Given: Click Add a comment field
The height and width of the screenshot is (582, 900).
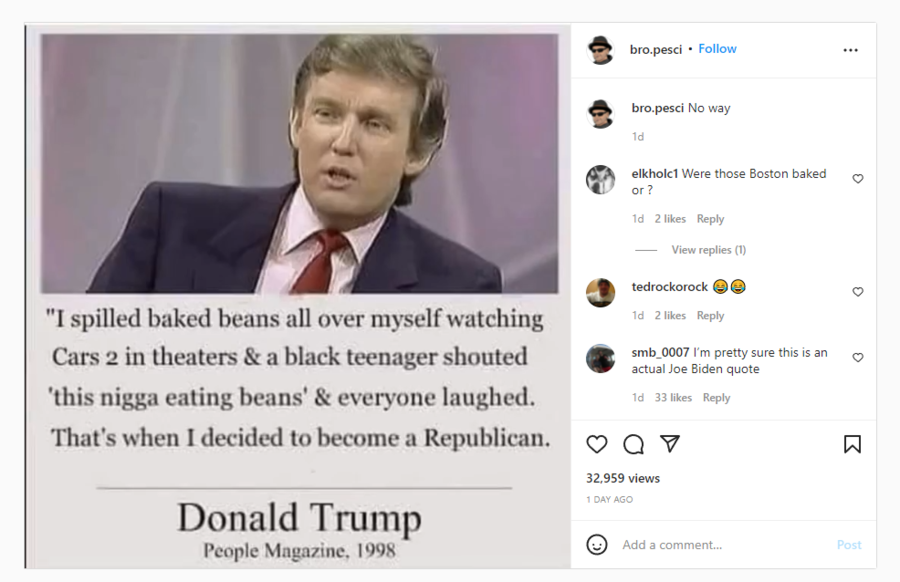Looking at the screenshot, I should click(x=723, y=545).
